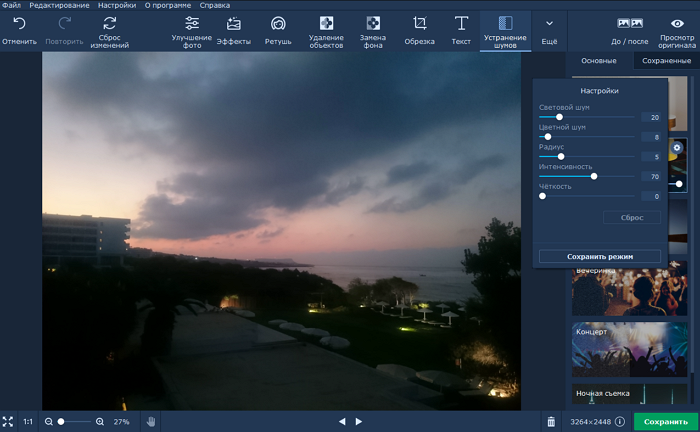Click the Отменить undo arrow
The image size is (700, 432).
tap(19, 29)
